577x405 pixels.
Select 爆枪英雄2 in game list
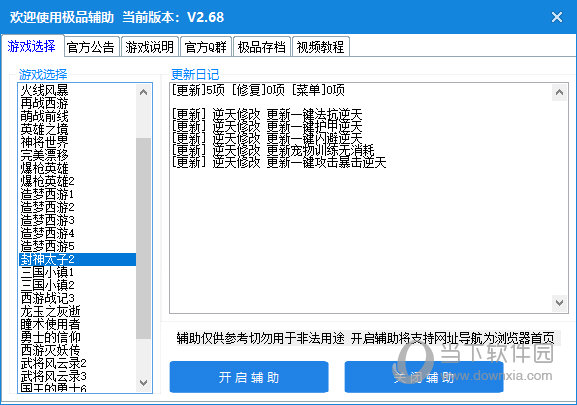tap(77, 181)
